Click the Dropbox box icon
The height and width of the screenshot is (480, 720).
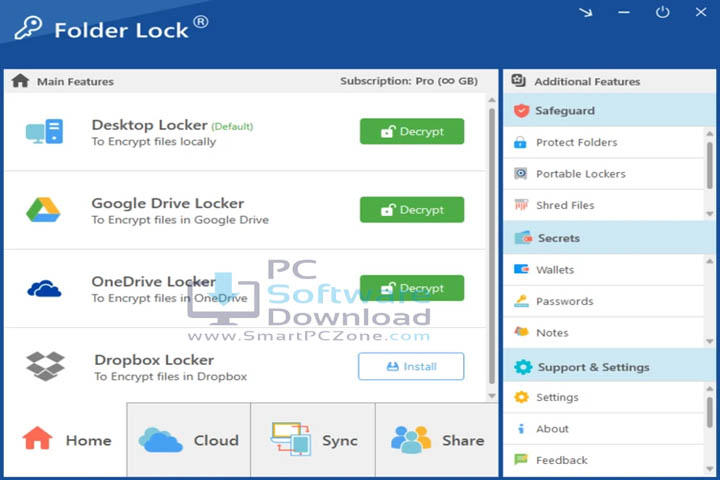click(x=45, y=366)
